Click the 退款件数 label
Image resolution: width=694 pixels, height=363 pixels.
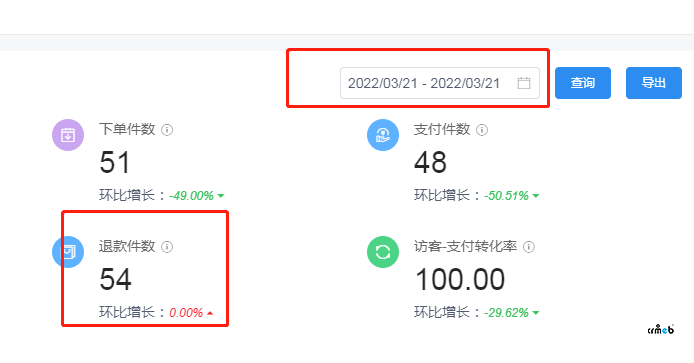pyautogui.click(x=127, y=246)
